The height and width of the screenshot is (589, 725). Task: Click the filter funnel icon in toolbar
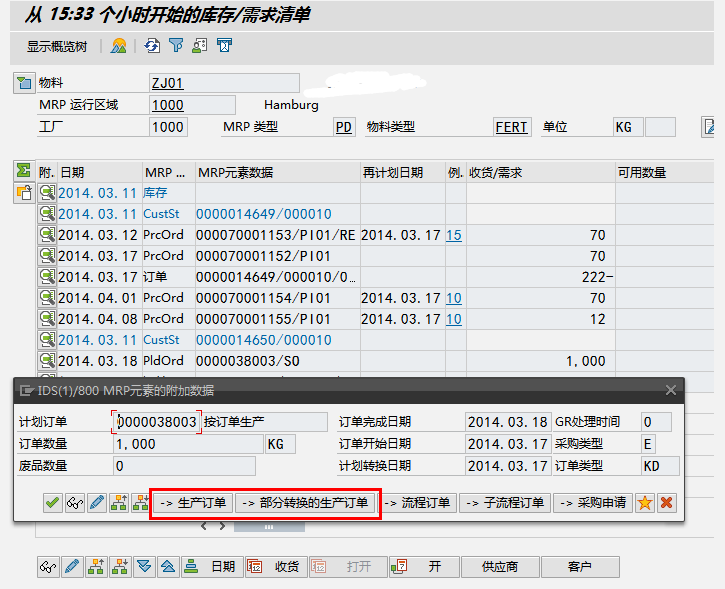click(176, 46)
